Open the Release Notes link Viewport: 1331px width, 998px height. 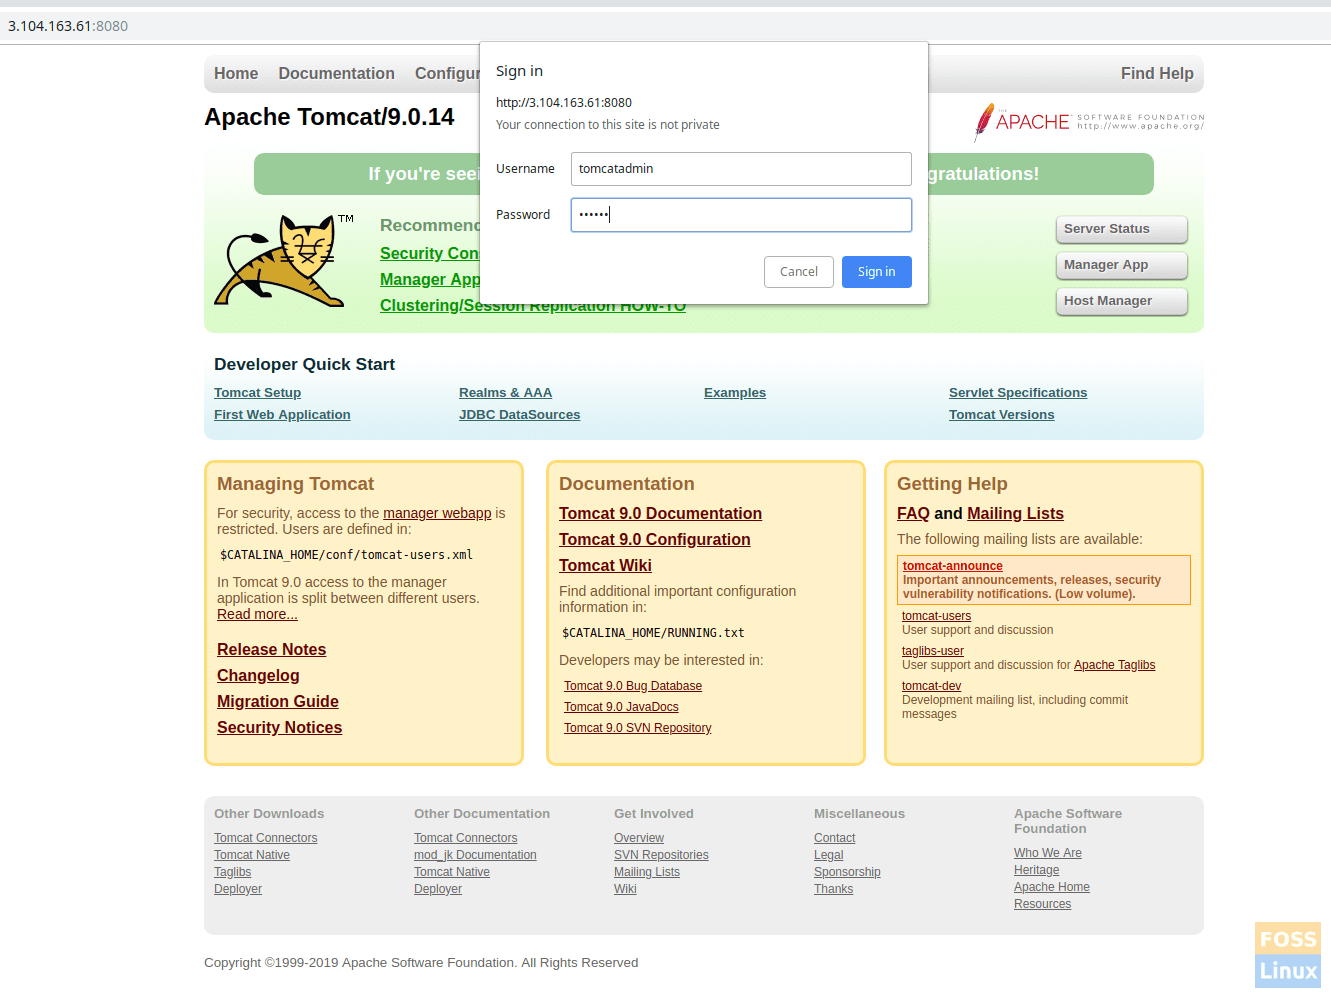(x=271, y=650)
